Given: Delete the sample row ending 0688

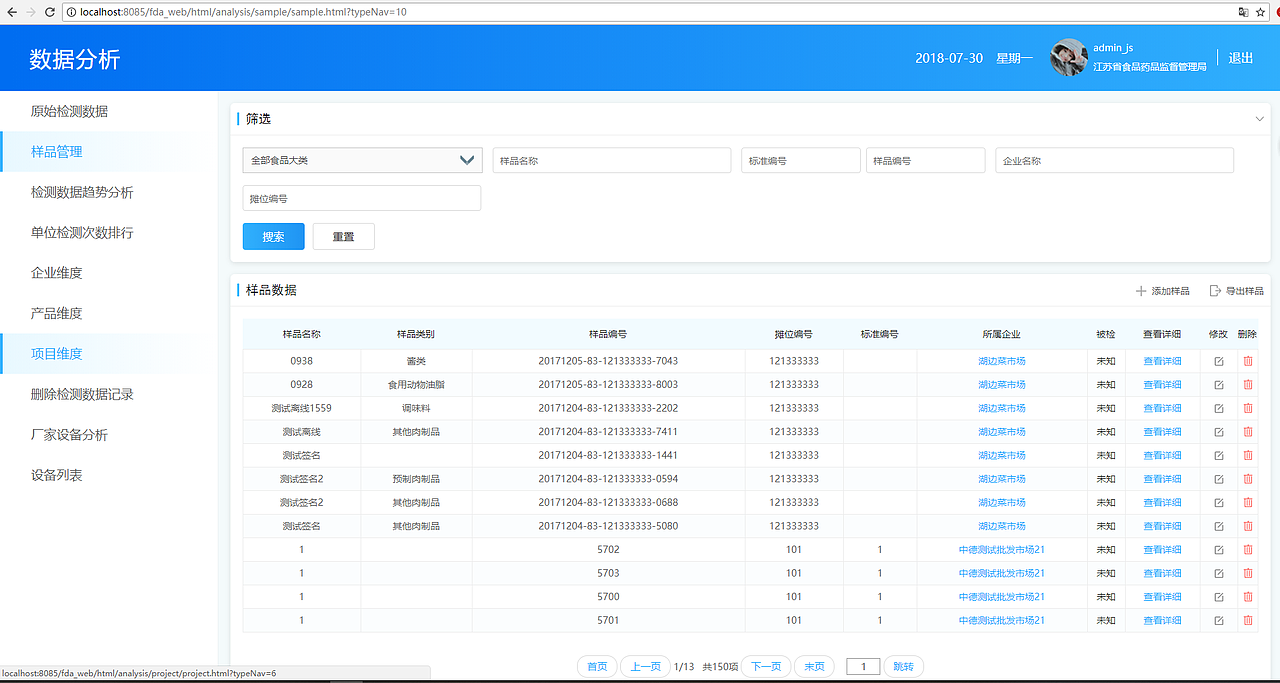Looking at the screenshot, I should pos(1247,502).
